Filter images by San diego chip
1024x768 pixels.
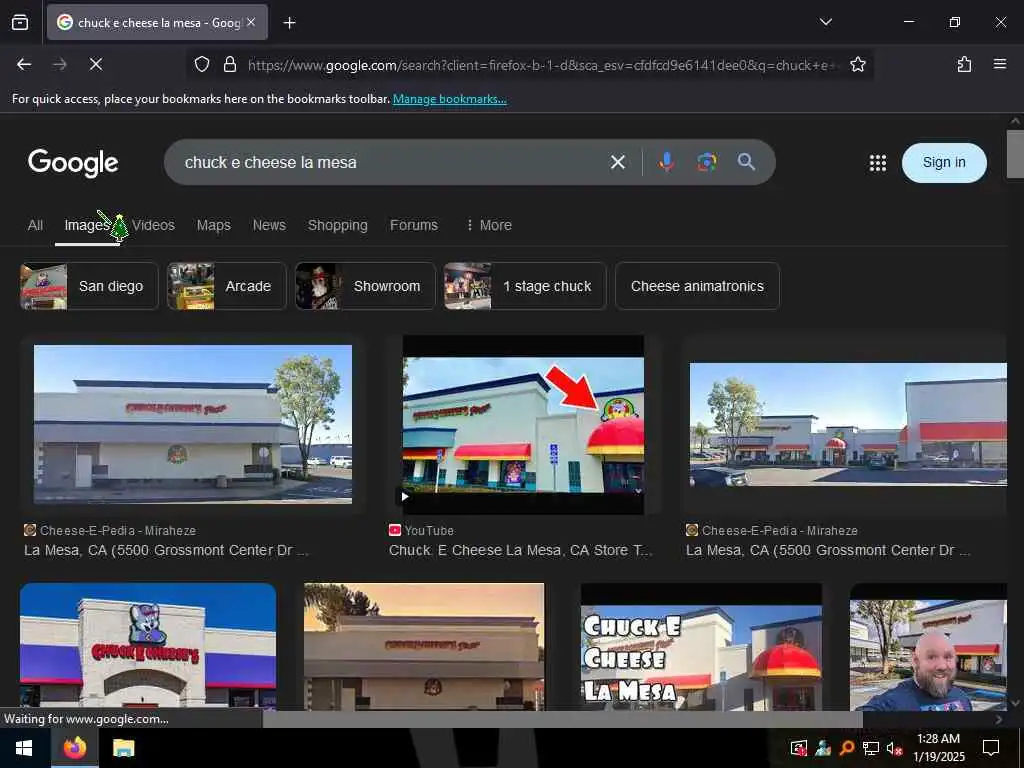click(x=89, y=286)
